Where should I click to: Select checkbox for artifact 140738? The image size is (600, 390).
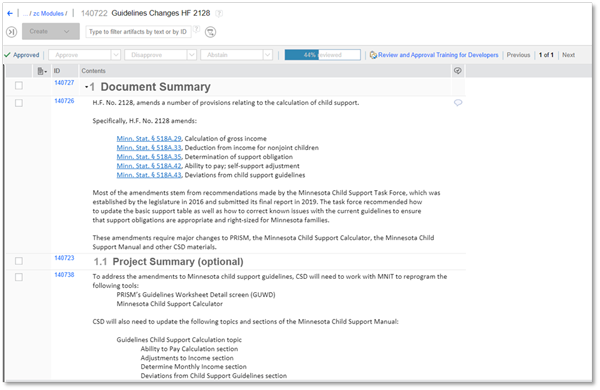point(19,277)
